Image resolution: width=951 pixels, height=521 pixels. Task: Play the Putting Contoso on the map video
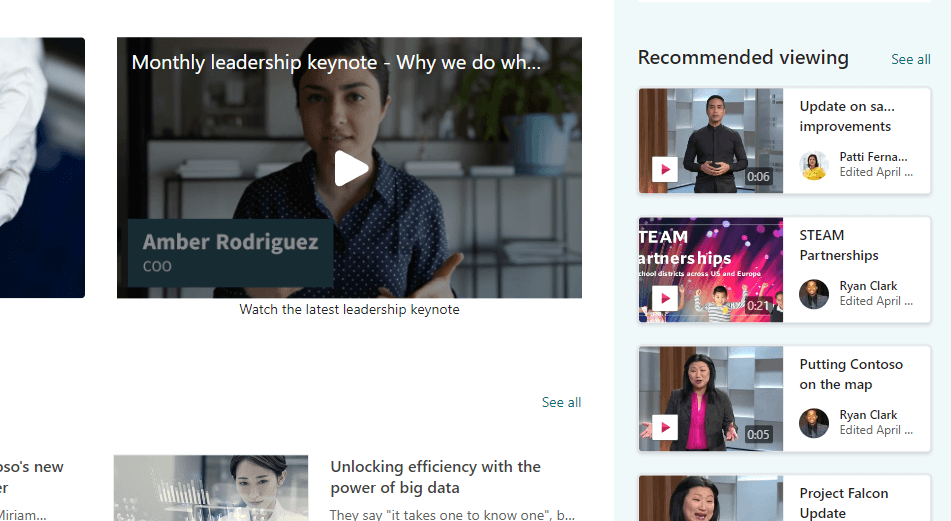pos(665,427)
